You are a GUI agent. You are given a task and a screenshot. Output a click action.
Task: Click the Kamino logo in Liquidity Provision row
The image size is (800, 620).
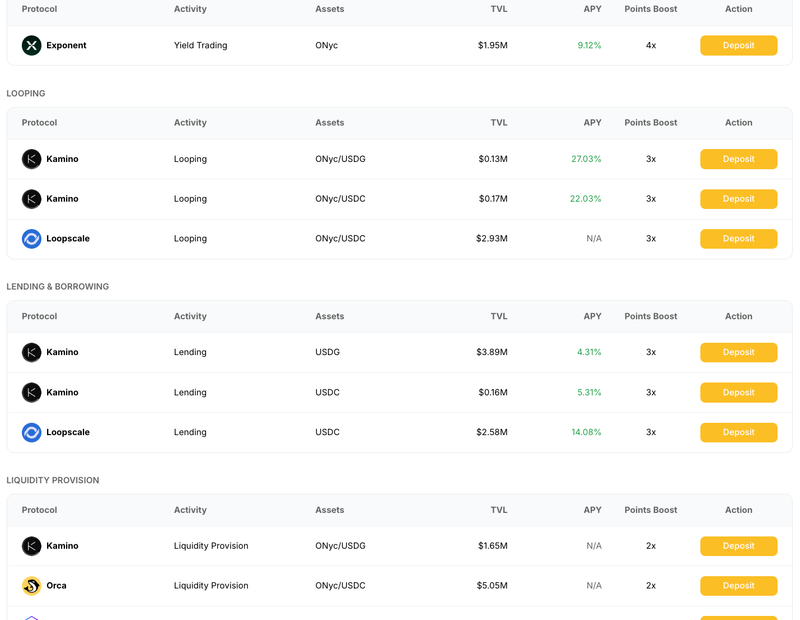pyautogui.click(x=31, y=546)
